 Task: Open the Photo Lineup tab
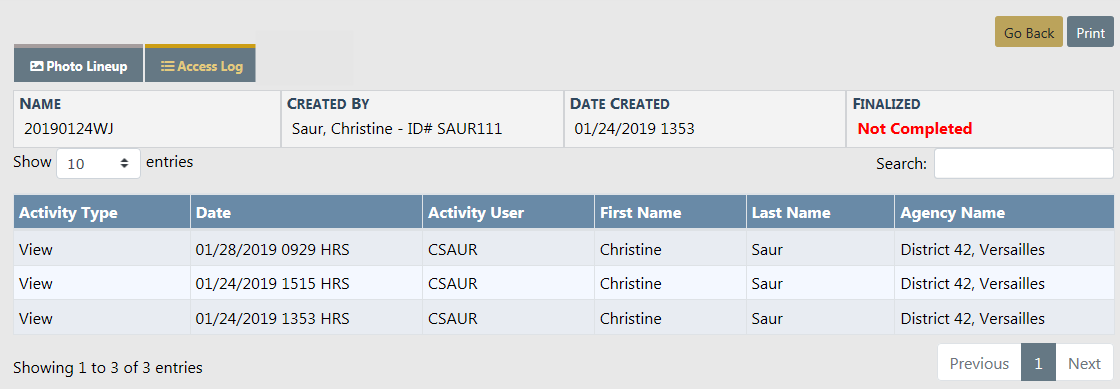[x=79, y=65]
